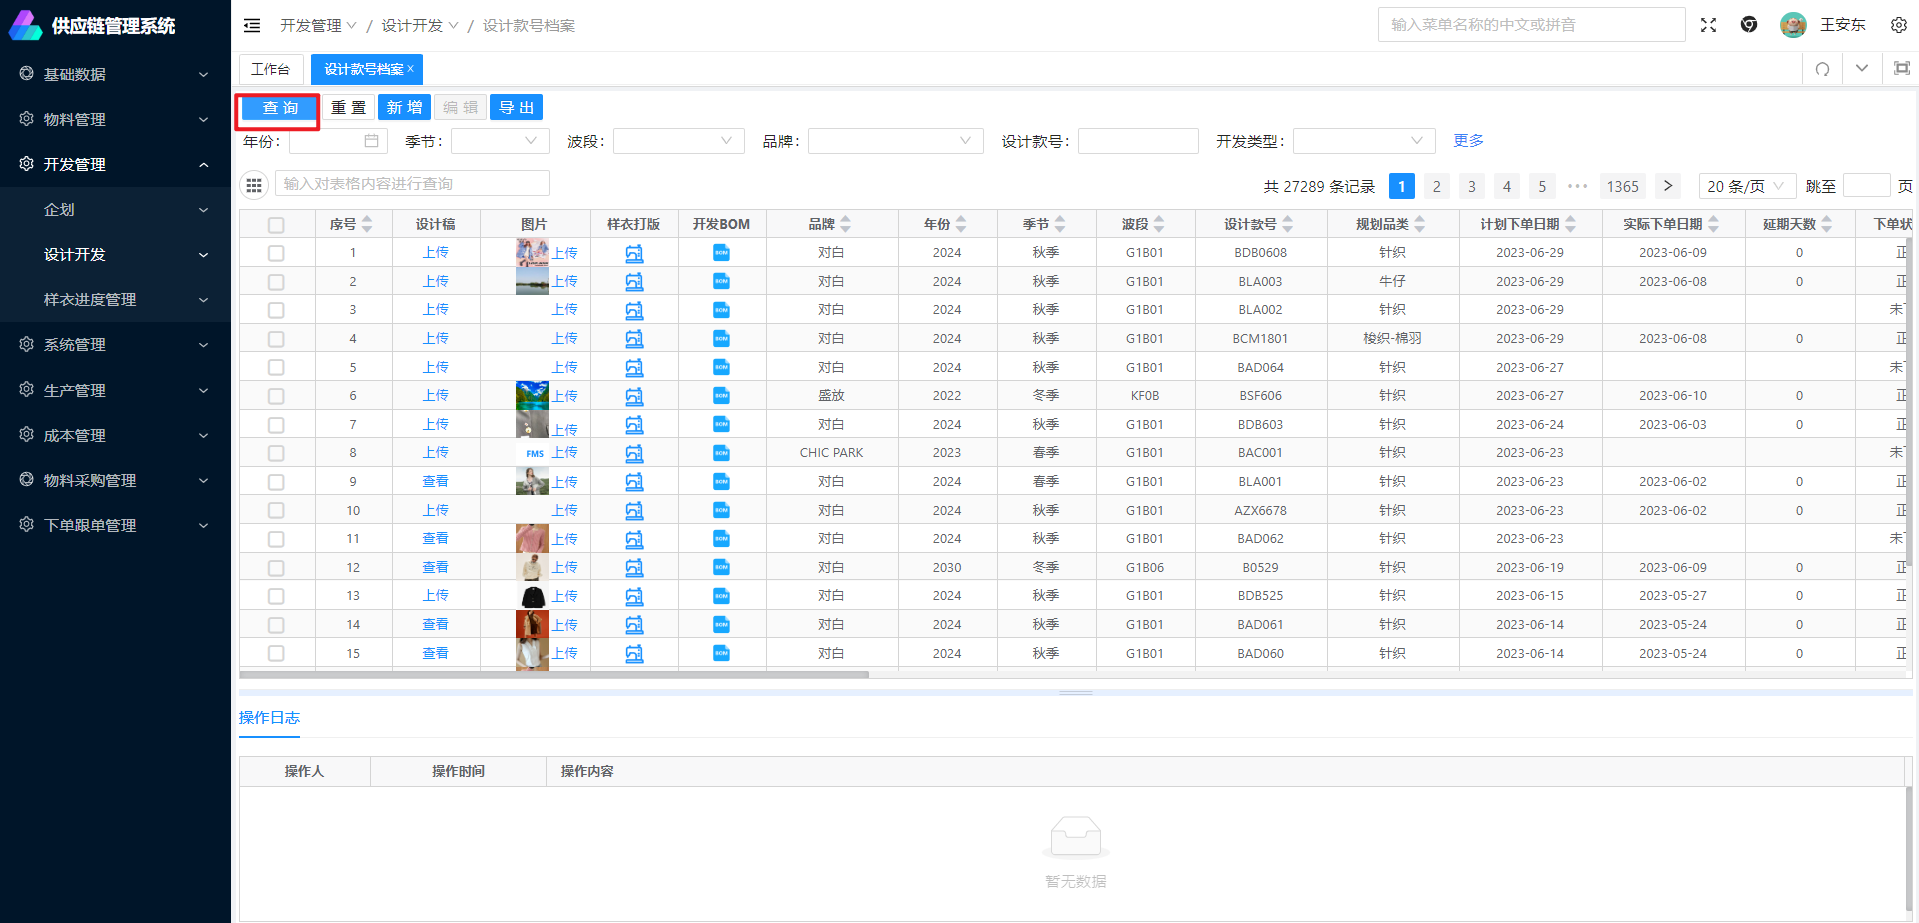Click the design number (设计款号) input field

(1137, 141)
